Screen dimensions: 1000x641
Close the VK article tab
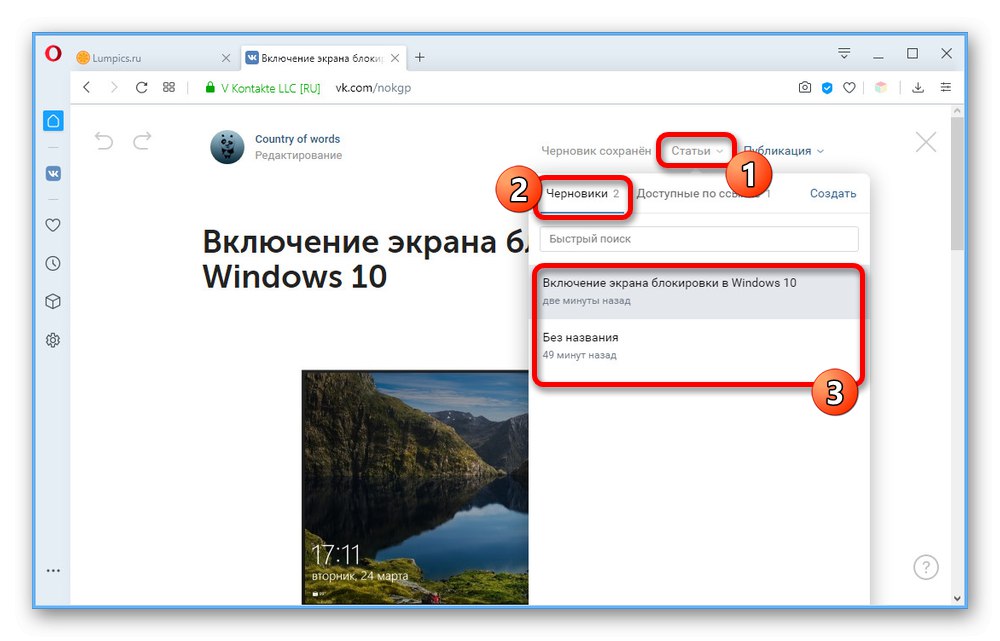pyautogui.click(x=395, y=58)
